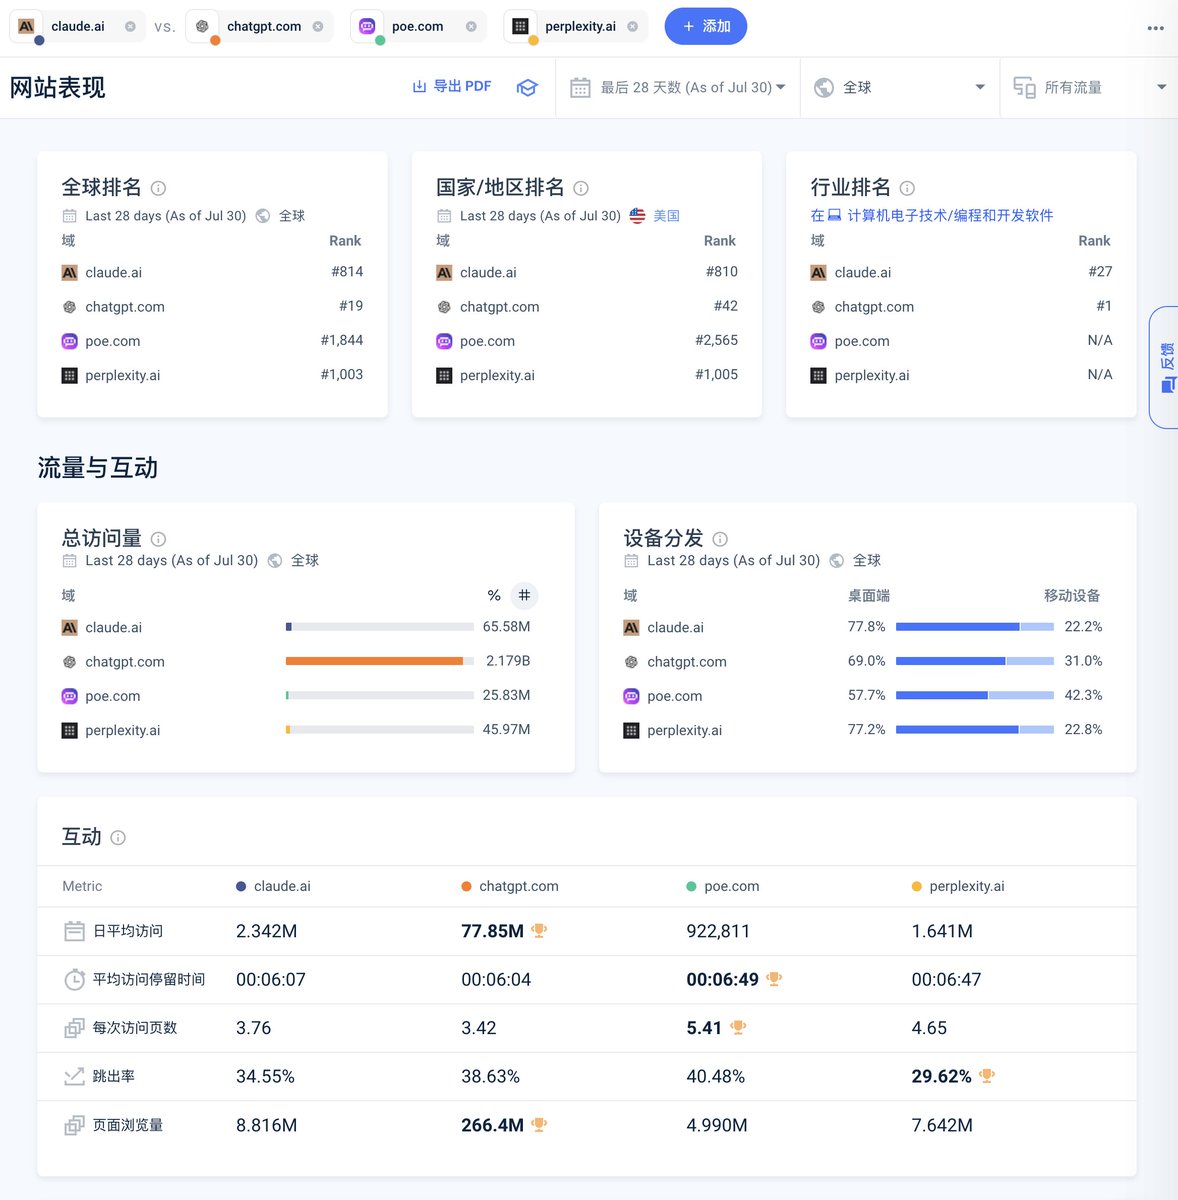Open the 美国 country link
Viewport: 1178px width, 1200px height.
click(x=666, y=216)
